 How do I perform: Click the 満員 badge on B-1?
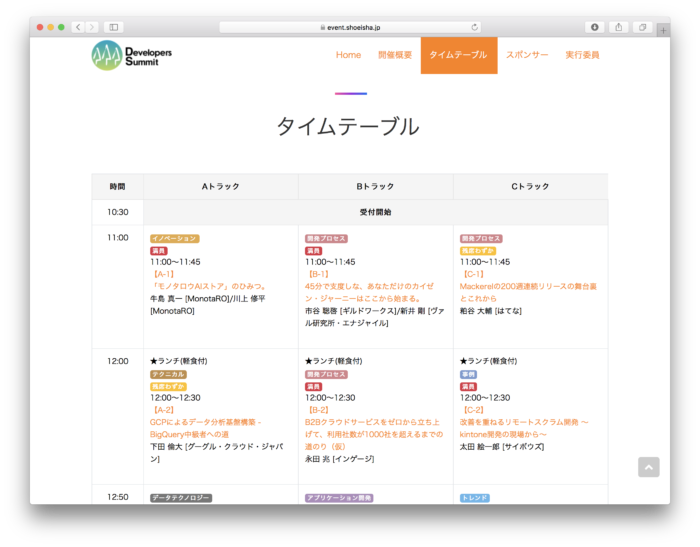click(x=313, y=251)
